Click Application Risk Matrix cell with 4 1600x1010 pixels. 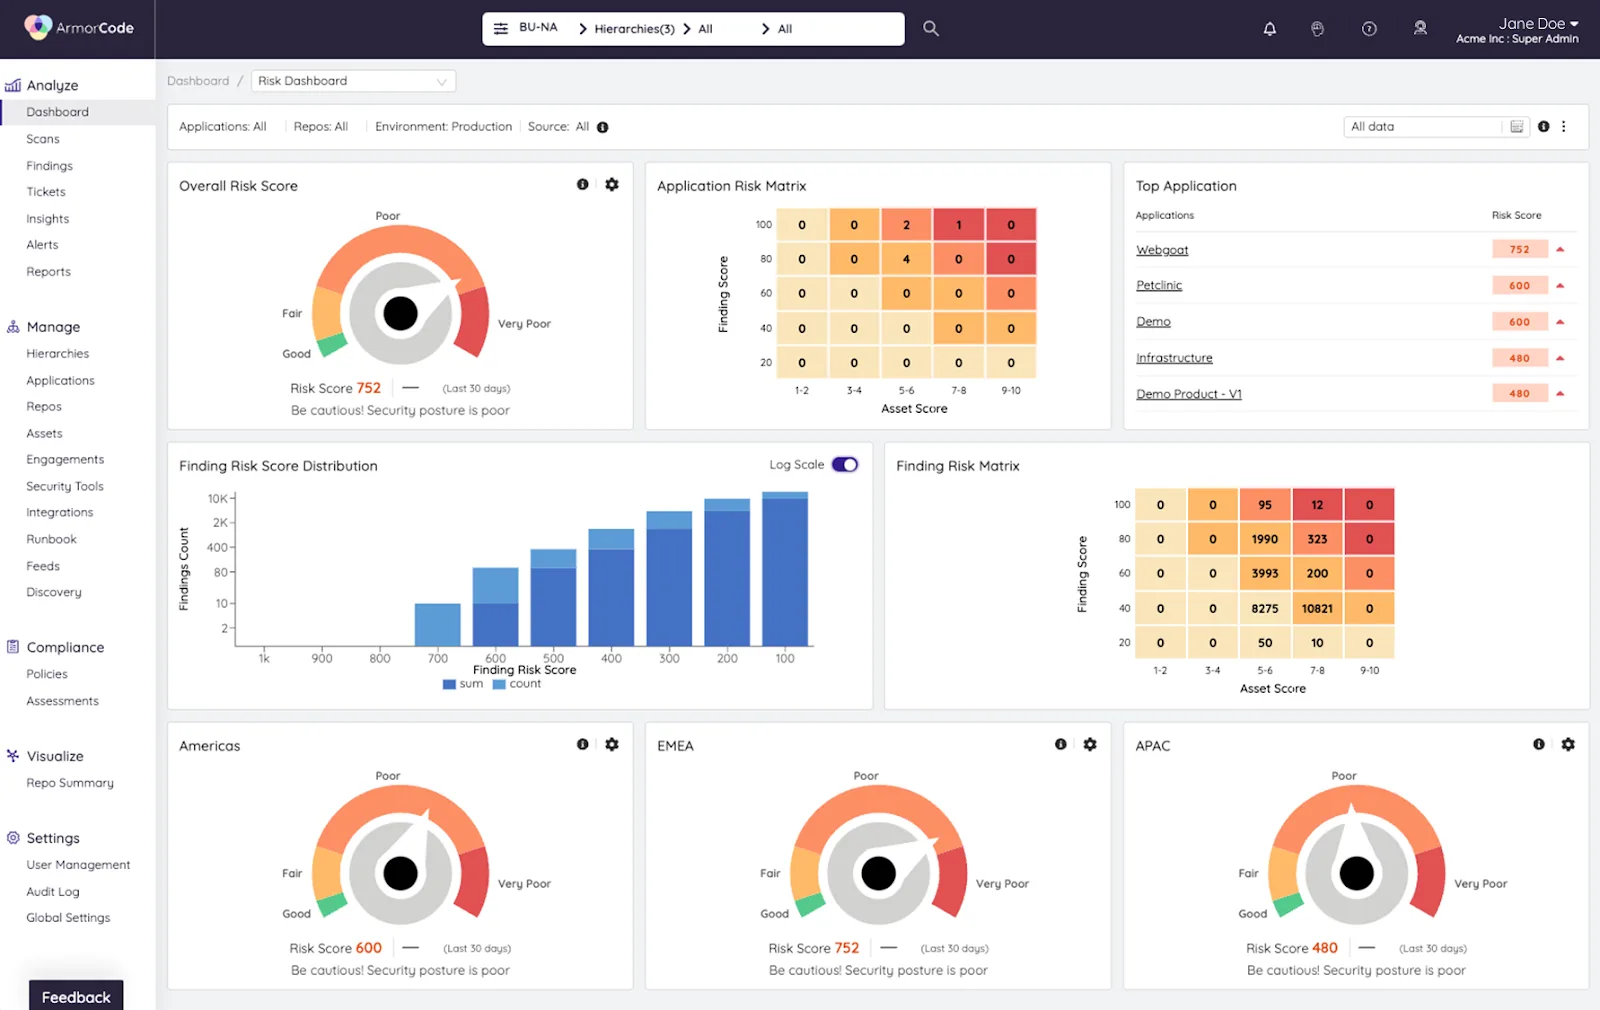(906, 259)
